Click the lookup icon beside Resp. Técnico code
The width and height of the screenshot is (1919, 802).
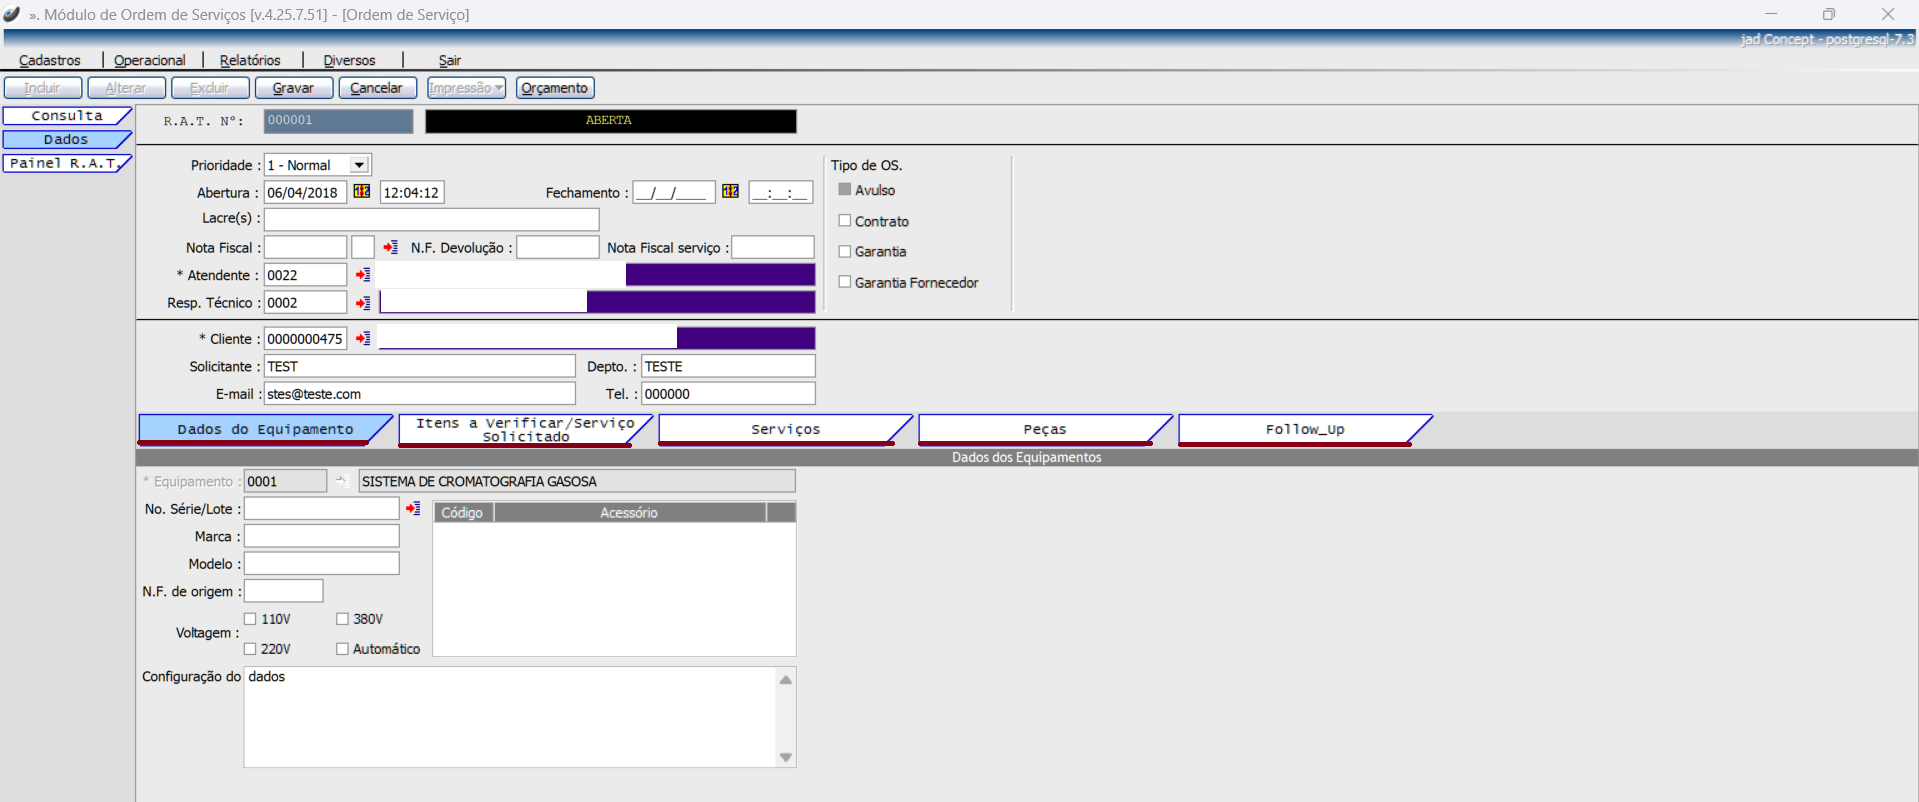(363, 303)
